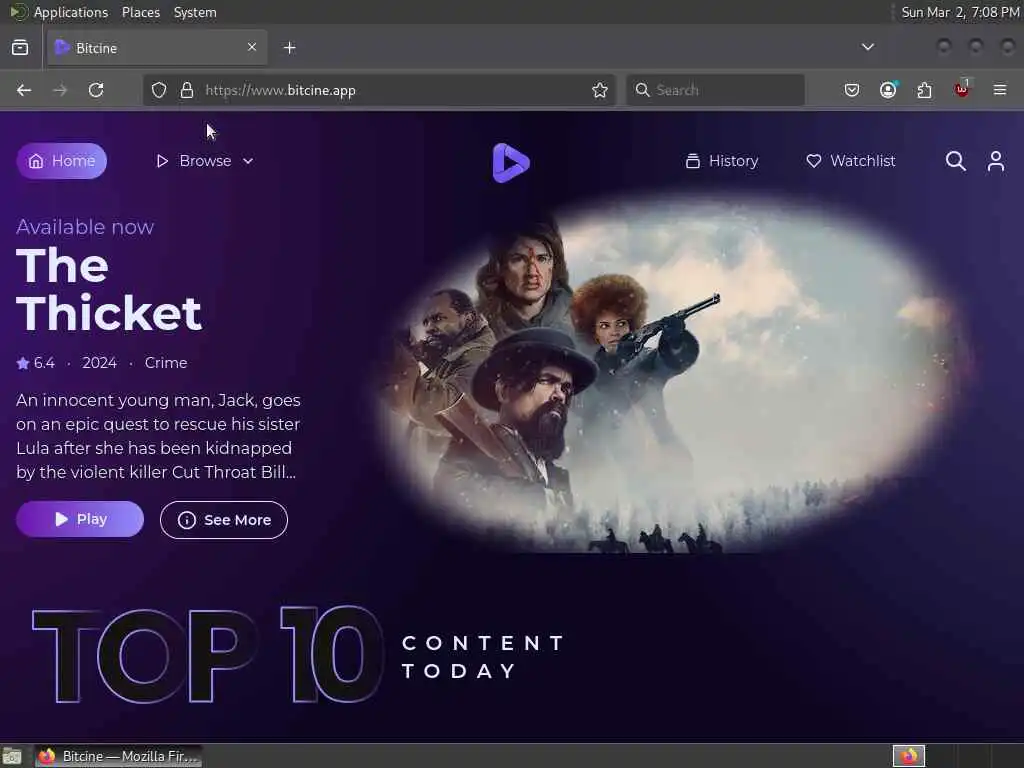Image resolution: width=1024 pixels, height=768 pixels.
Task: Click the 2024 year label
Action: [99, 363]
